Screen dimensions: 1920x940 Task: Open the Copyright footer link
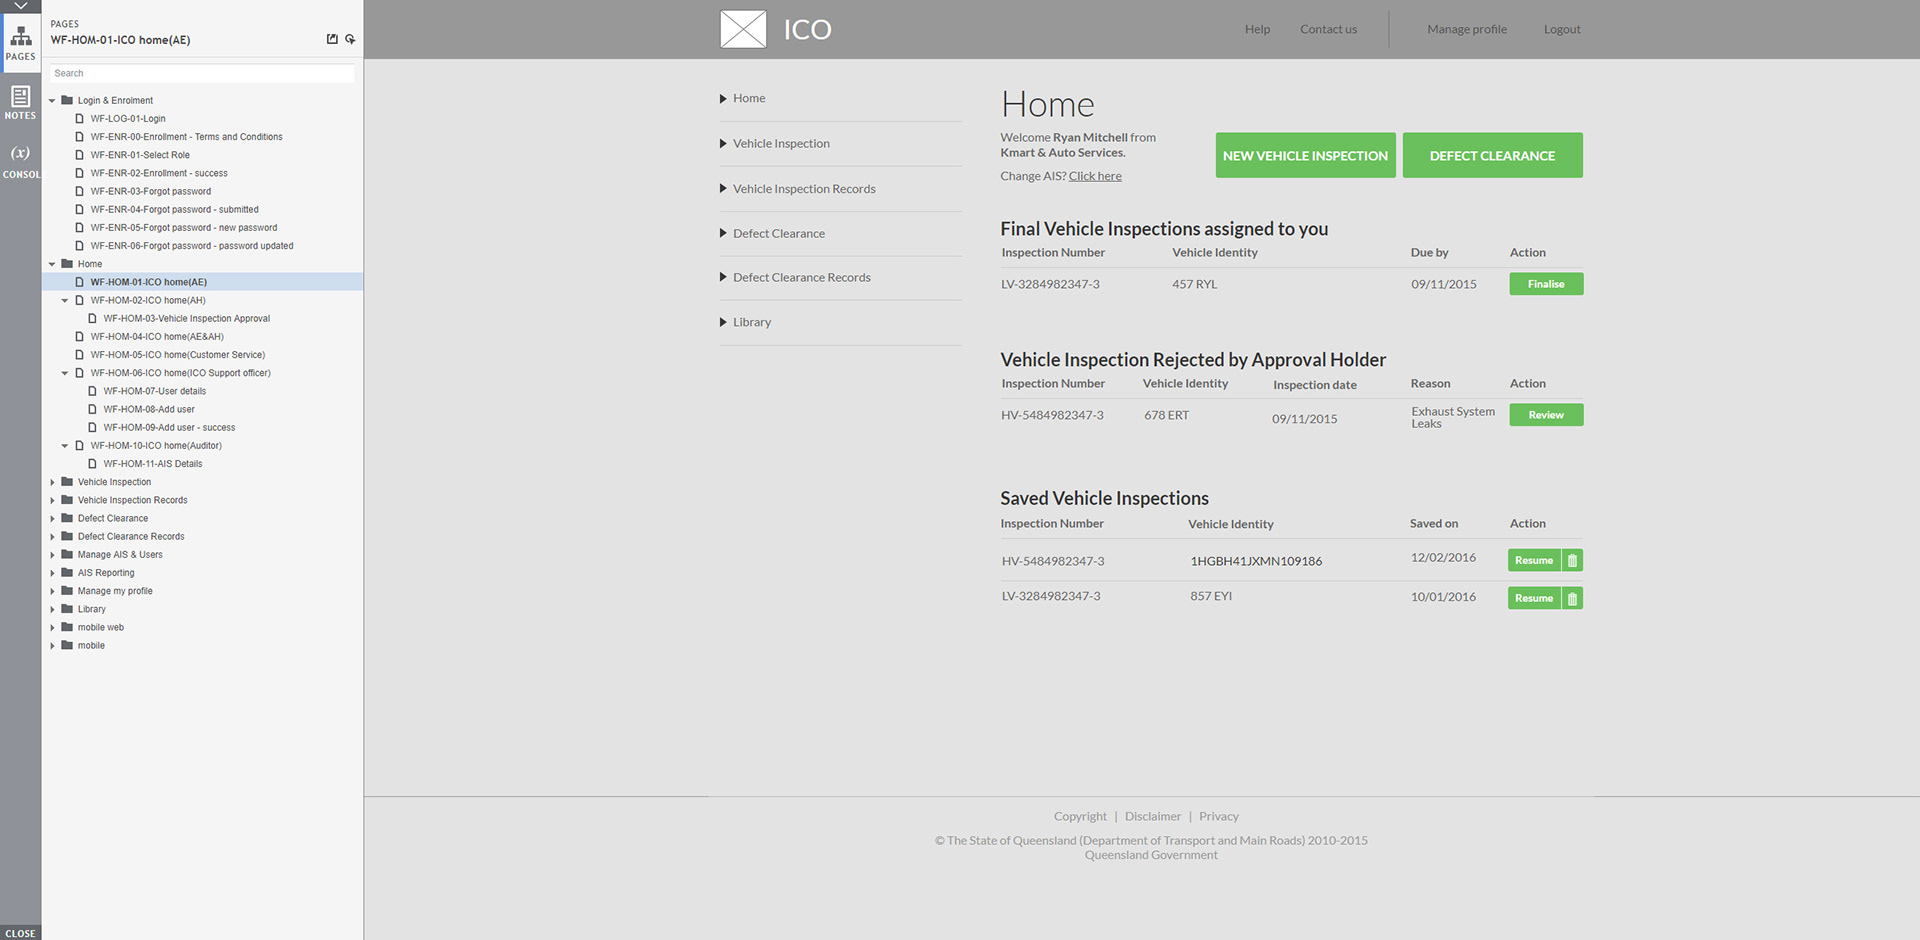pyautogui.click(x=1080, y=816)
